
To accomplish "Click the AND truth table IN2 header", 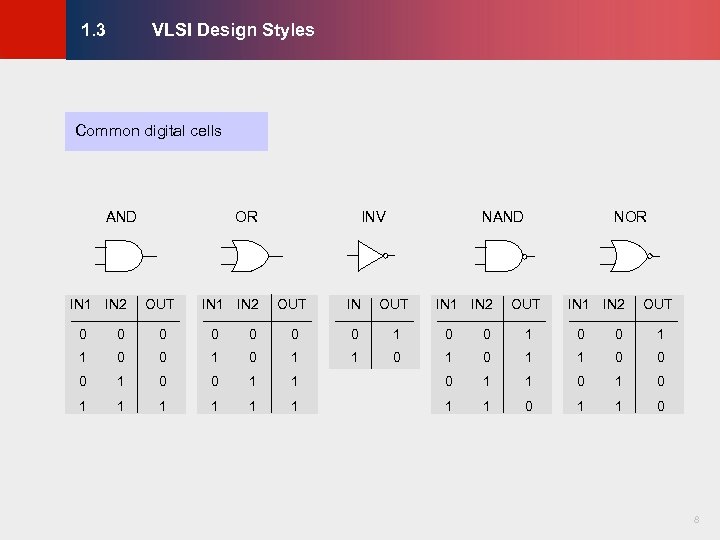I will tap(116, 304).
